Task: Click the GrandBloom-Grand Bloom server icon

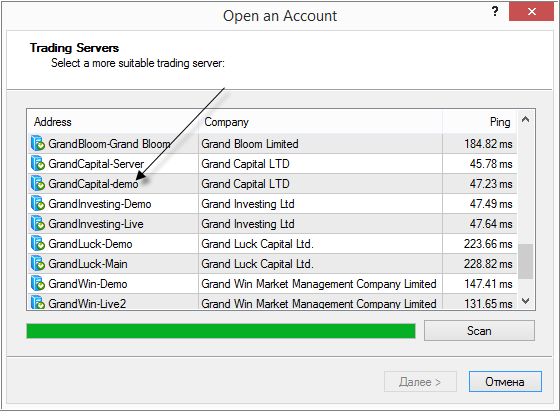Action: click(38, 144)
